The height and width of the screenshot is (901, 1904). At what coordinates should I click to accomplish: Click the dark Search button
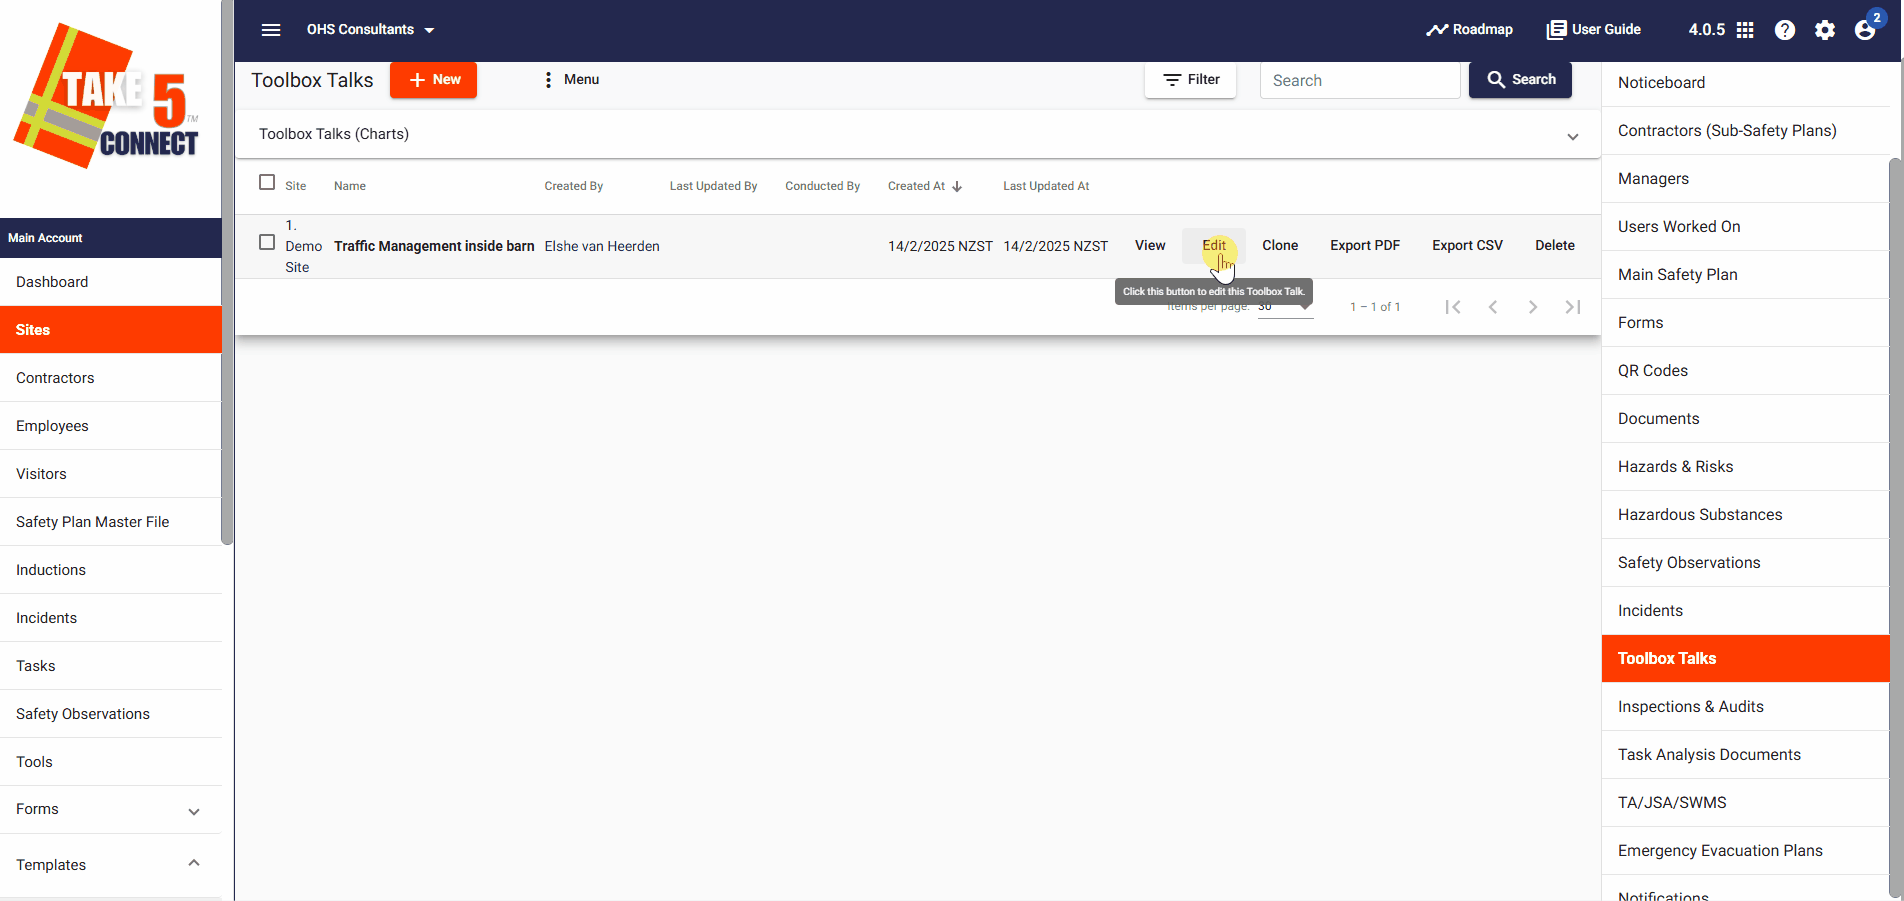tap(1520, 80)
